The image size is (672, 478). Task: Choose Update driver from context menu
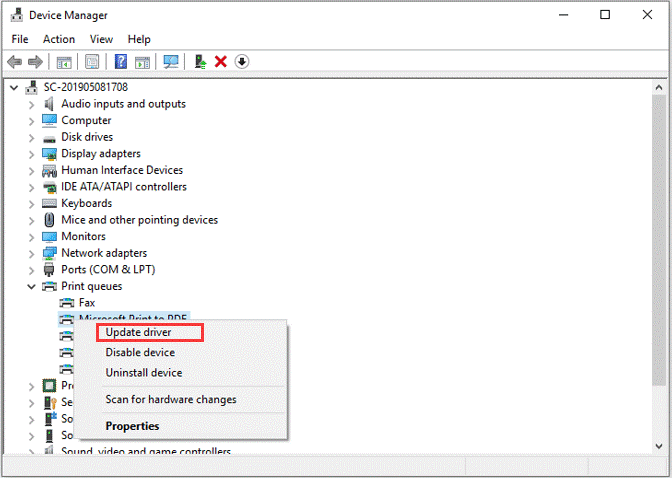pyautogui.click(x=138, y=332)
